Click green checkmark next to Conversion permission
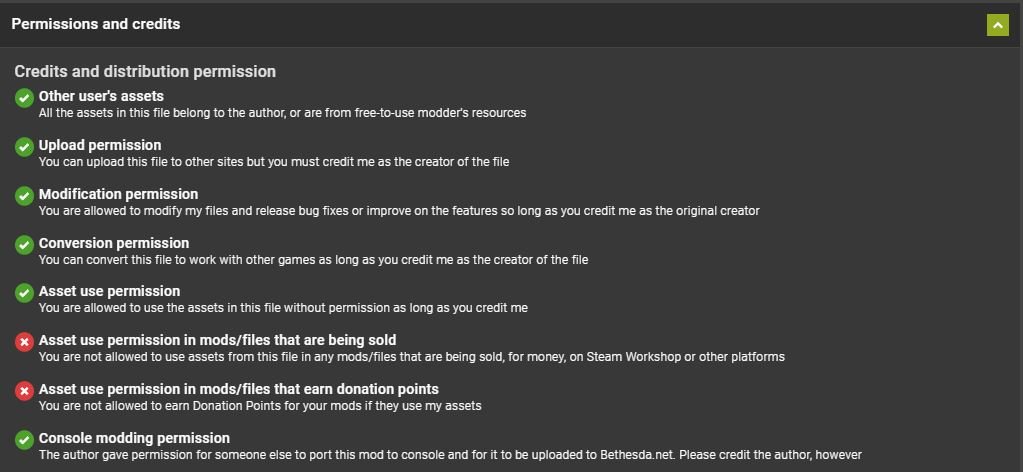This screenshot has height=472, width=1023. [x=24, y=245]
